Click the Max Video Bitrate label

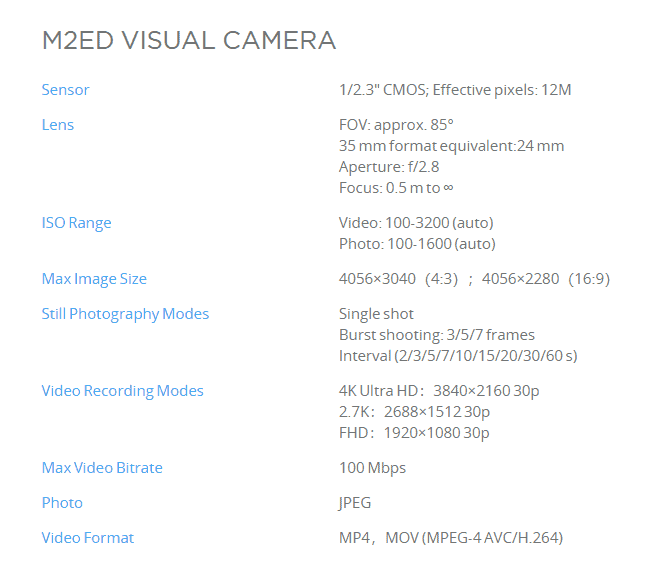coord(102,468)
